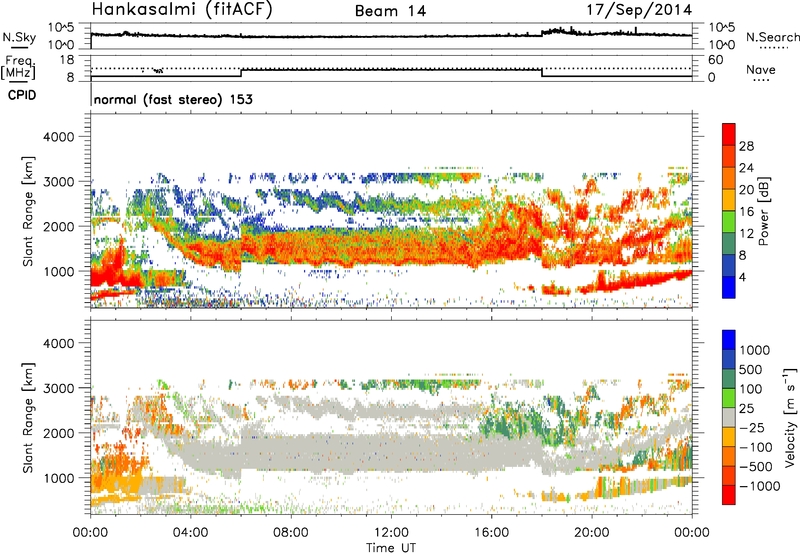Click the 1000 tick on the velocity scale

(x=754, y=350)
